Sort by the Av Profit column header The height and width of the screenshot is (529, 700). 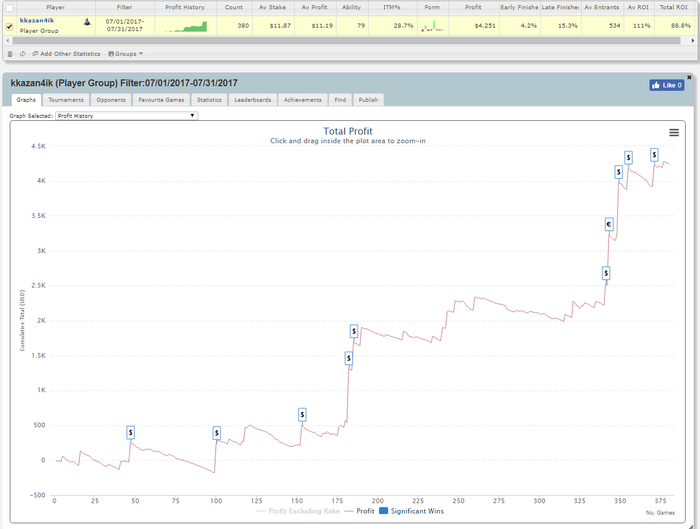[314, 8]
